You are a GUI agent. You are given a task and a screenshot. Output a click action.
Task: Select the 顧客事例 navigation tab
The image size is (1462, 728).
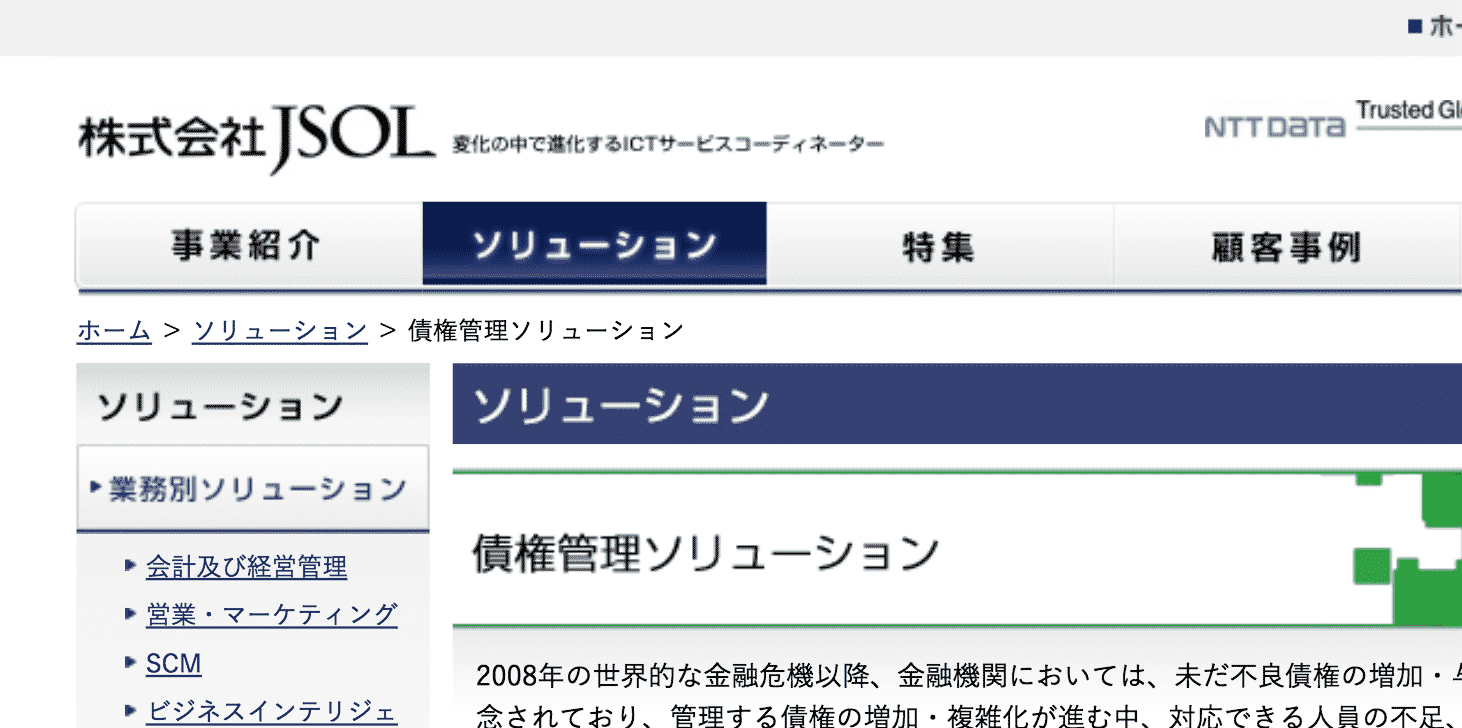[x=1285, y=244]
